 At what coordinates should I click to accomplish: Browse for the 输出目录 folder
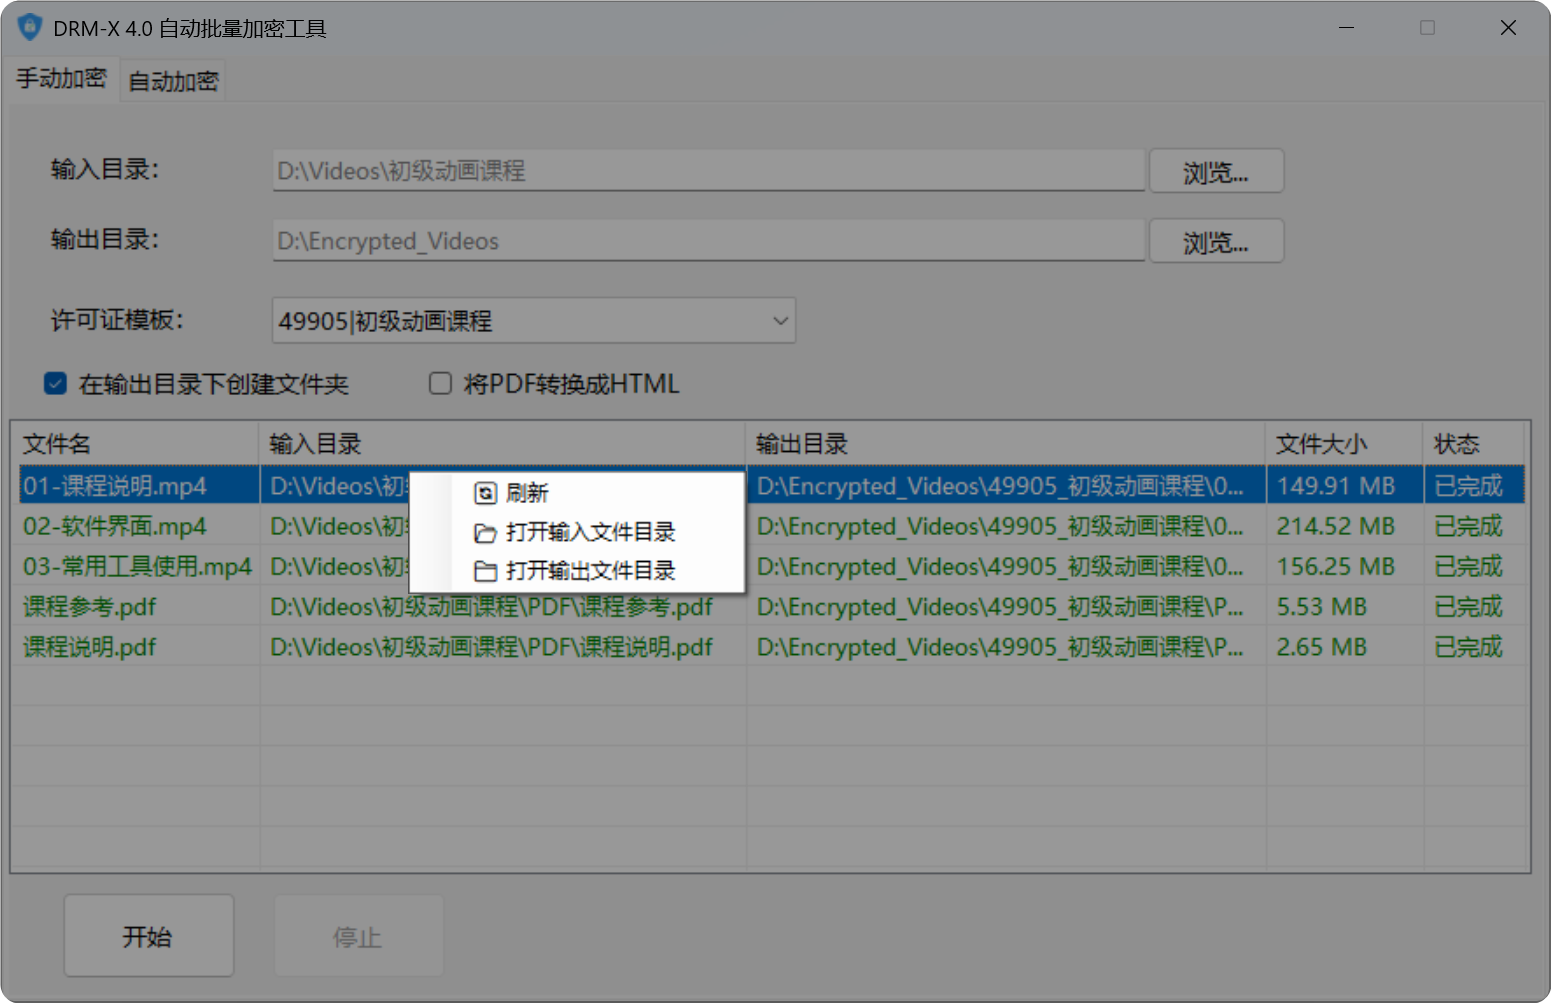pyautogui.click(x=1215, y=242)
